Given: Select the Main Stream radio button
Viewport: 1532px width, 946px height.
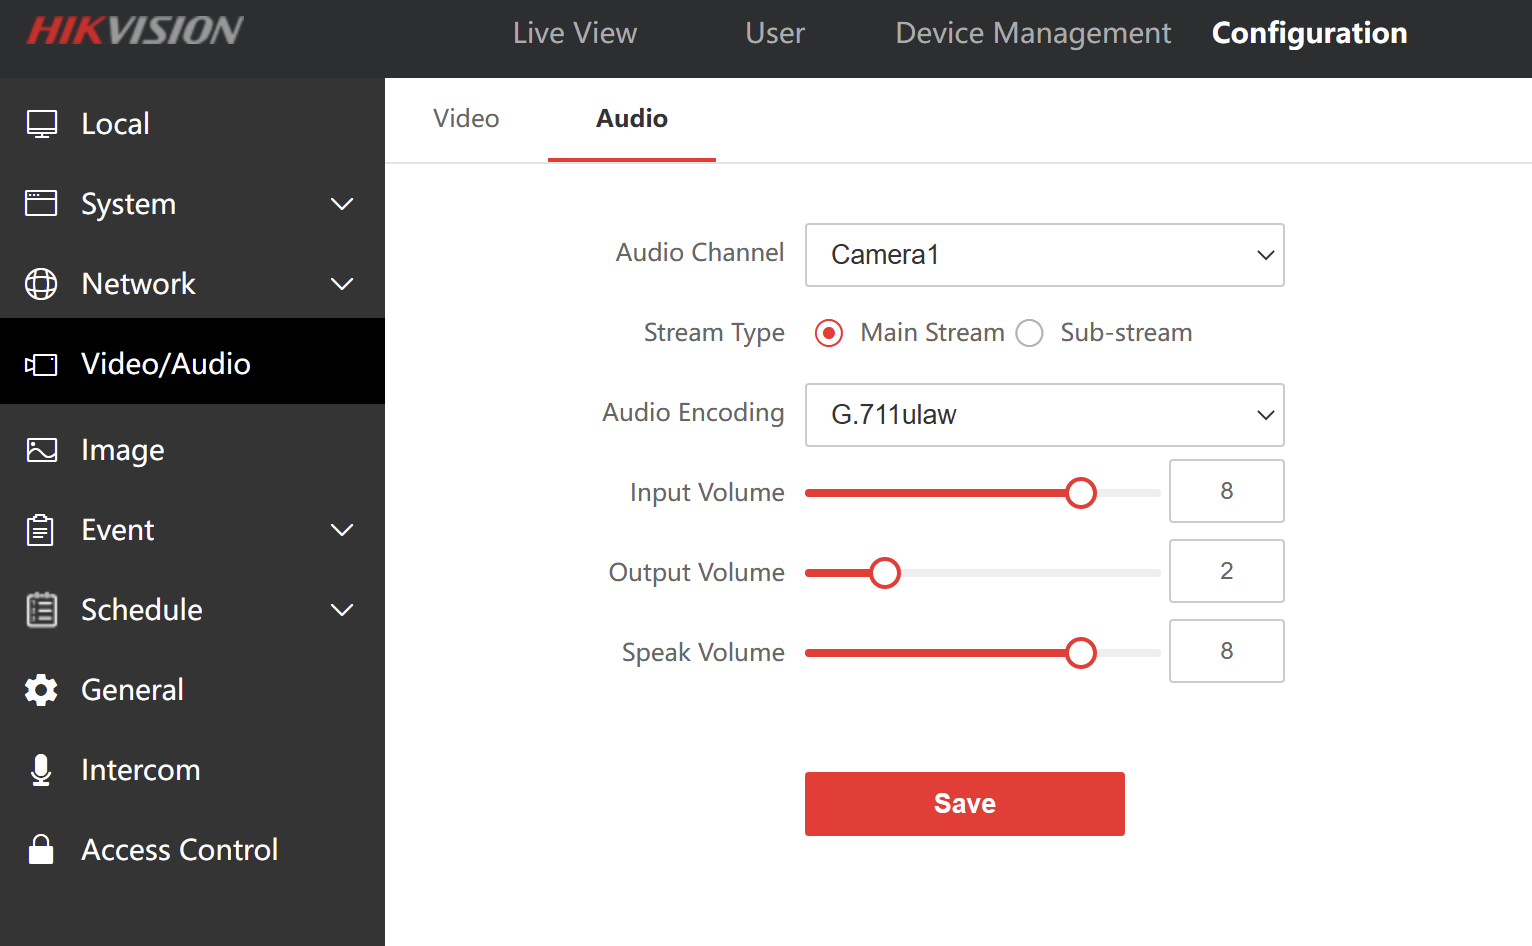Looking at the screenshot, I should [x=829, y=333].
